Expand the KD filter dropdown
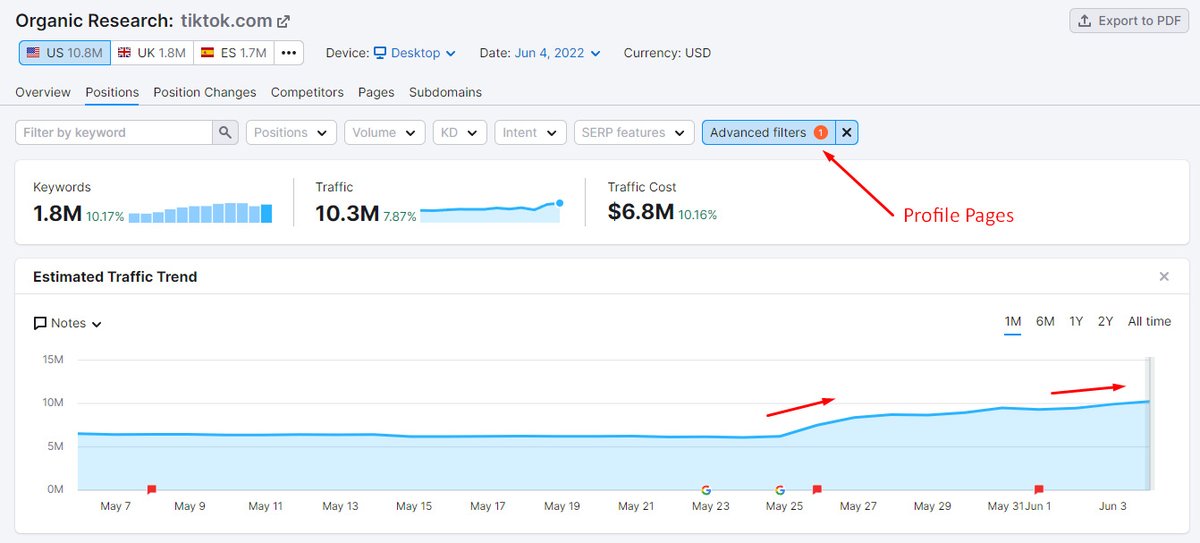Viewport: 1200px width, 543px height. (x=460, y=132)
